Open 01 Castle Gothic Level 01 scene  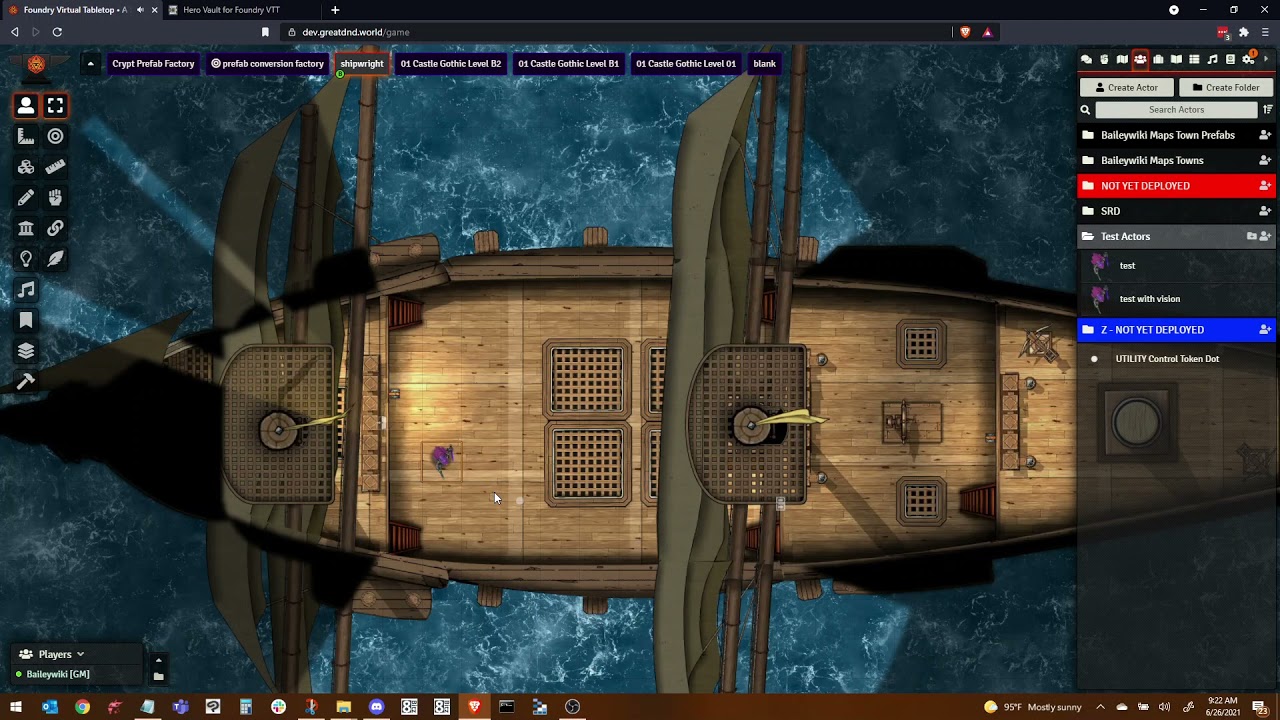[x=686, y=64]
